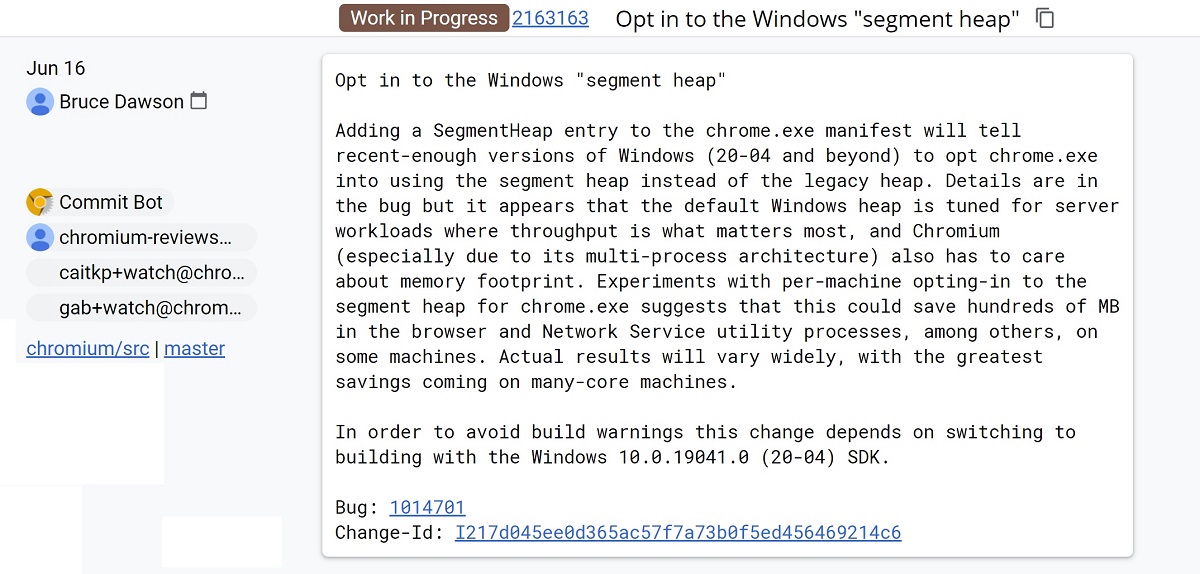Go to the master branch link
Viewport: 1200px width, 574px height.
tap(194, 349)
